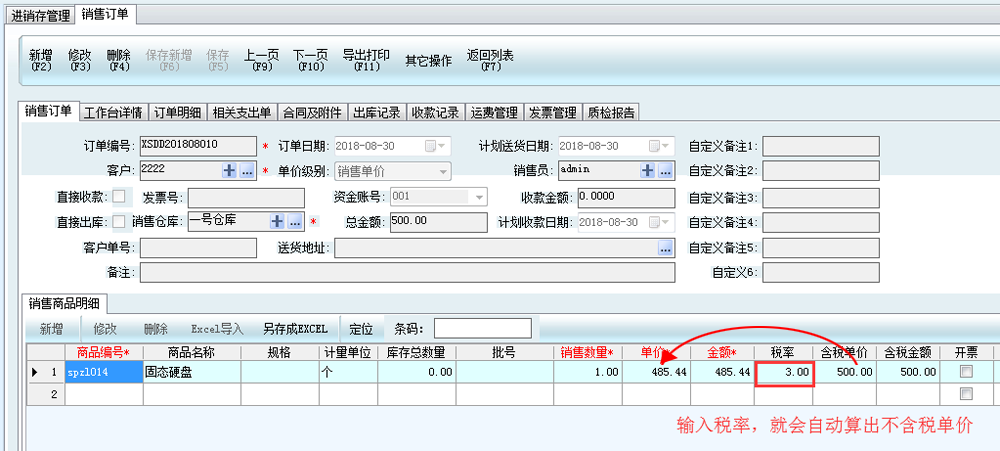Image resolution: width=1000 pixels, height=451 pixels.
Task: Click 另存成EXCEL button
Action: point(295,329)
